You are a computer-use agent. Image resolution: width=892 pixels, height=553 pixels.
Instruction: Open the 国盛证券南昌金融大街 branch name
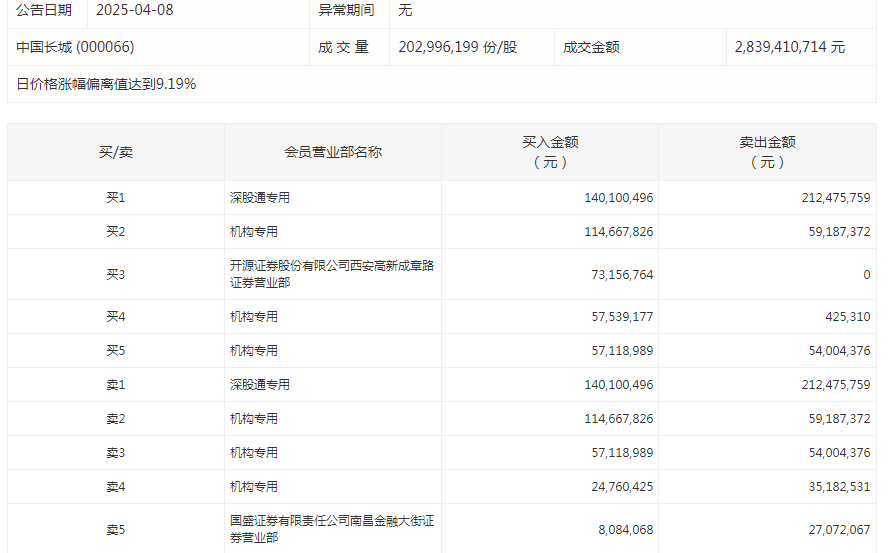click(x=331, y=529)
